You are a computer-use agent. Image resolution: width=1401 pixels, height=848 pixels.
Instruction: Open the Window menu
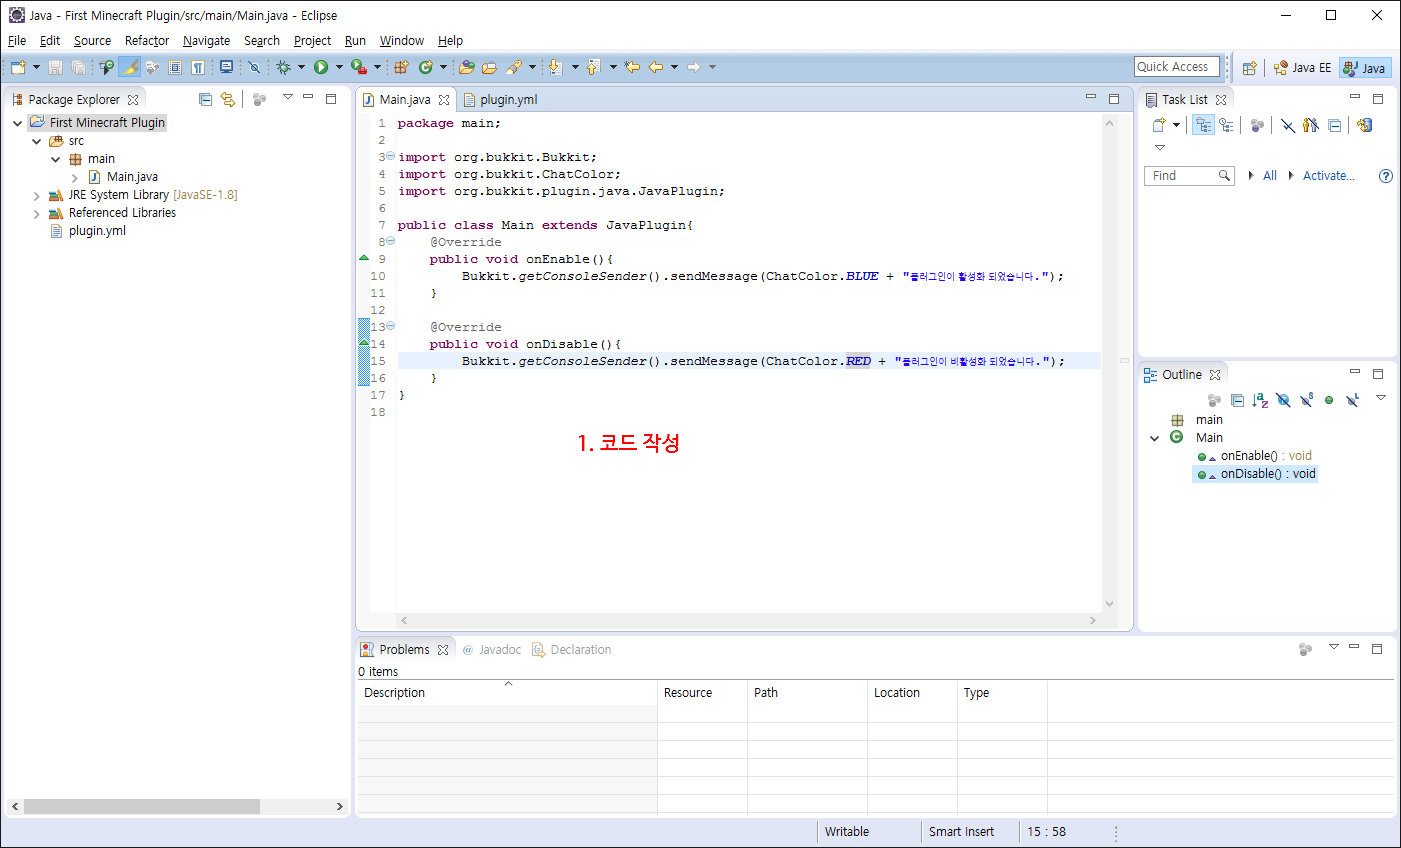[x=402, y=41]
